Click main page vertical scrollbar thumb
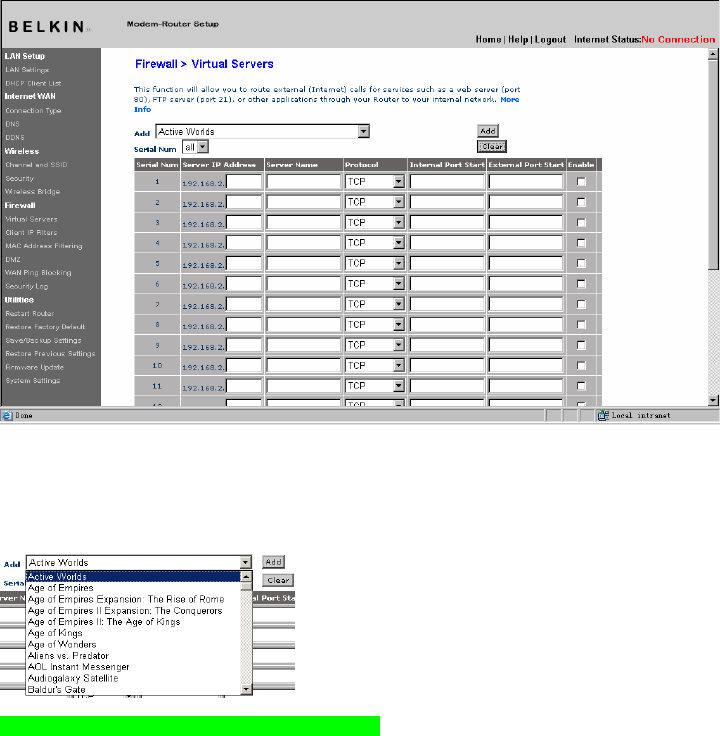 pos(713,164)
